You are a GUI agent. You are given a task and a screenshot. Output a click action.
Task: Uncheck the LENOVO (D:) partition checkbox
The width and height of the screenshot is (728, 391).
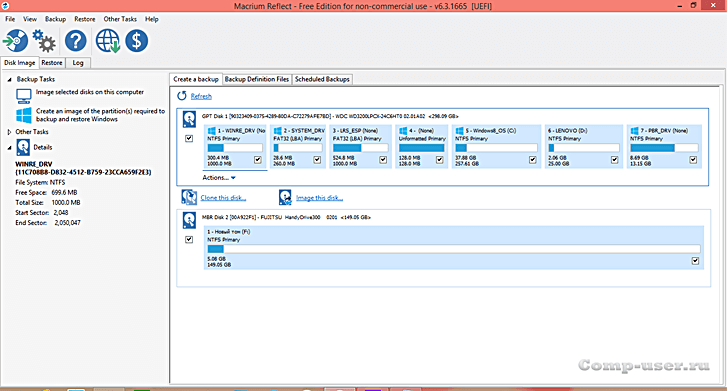click(615, 160)
